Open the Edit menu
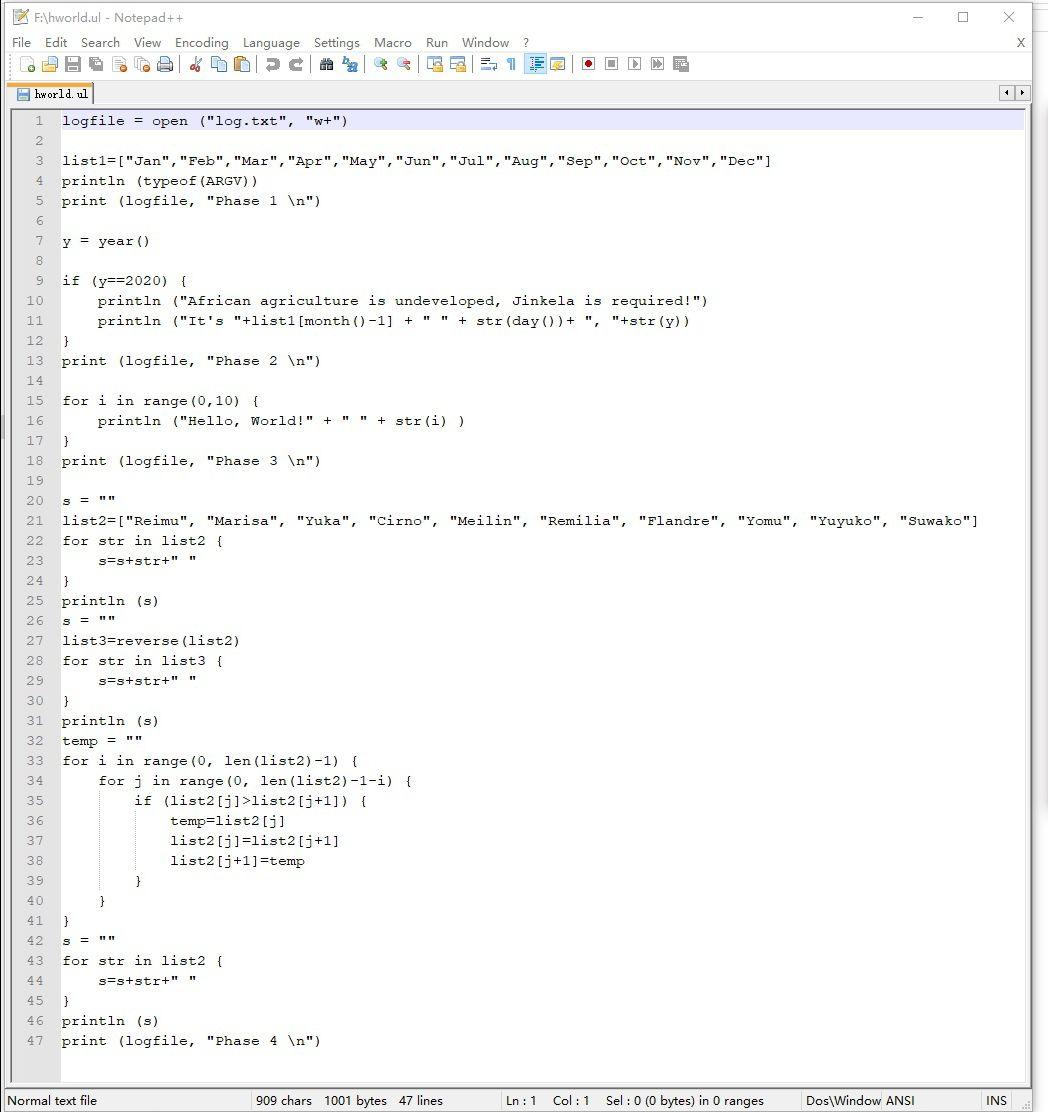Viewport: 1048px width, 1112px height. point(56,43)
